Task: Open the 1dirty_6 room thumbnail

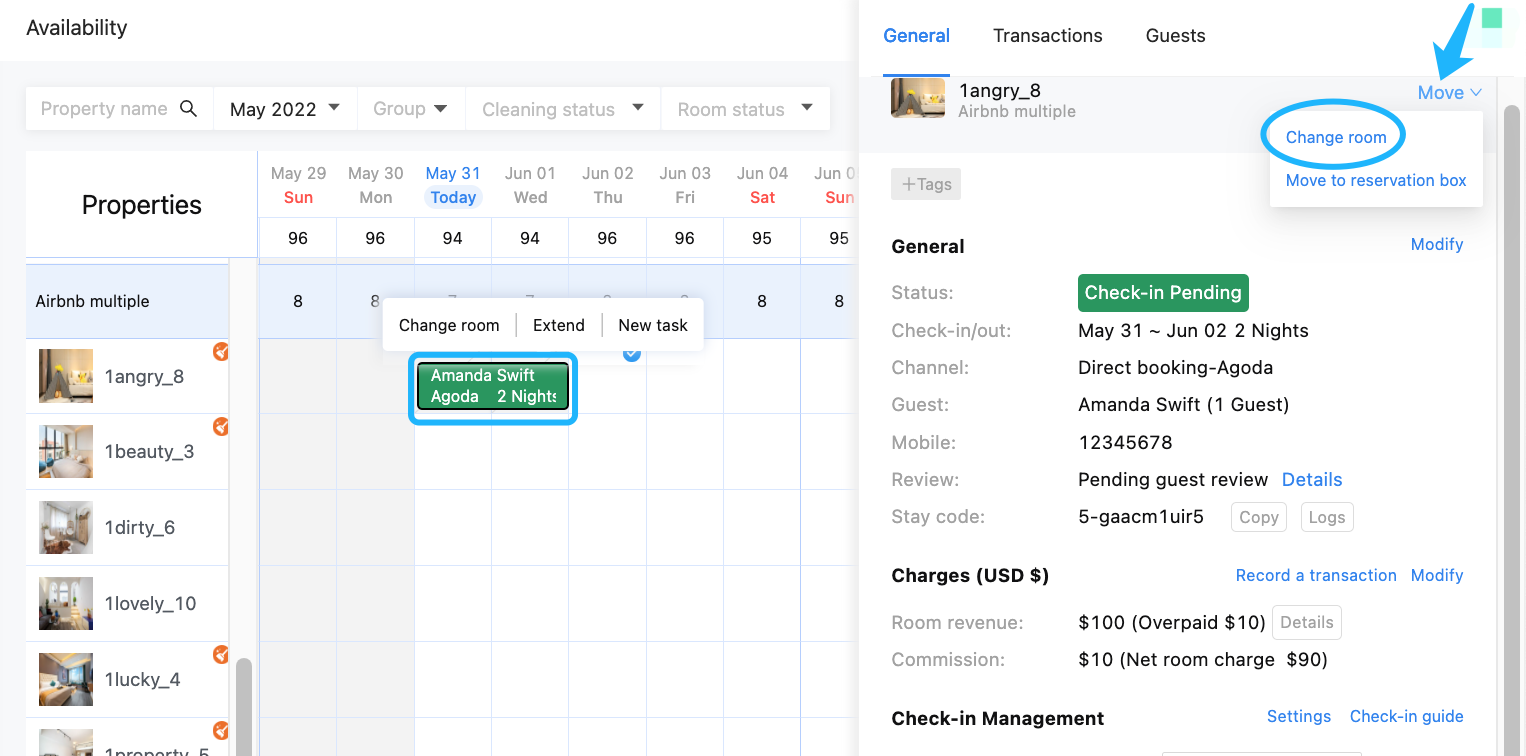Action: point(66,528)
